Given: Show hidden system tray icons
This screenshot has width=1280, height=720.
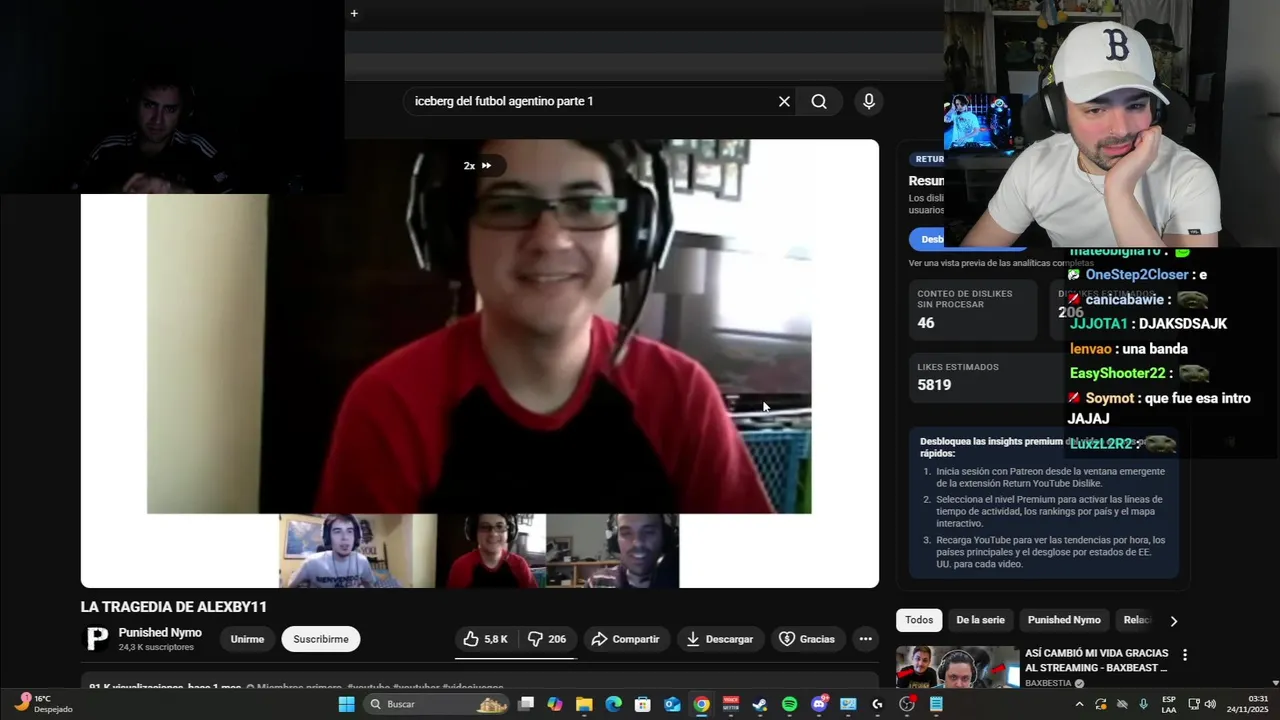Looking at the screenshot, I should (x=1079, y=704).
